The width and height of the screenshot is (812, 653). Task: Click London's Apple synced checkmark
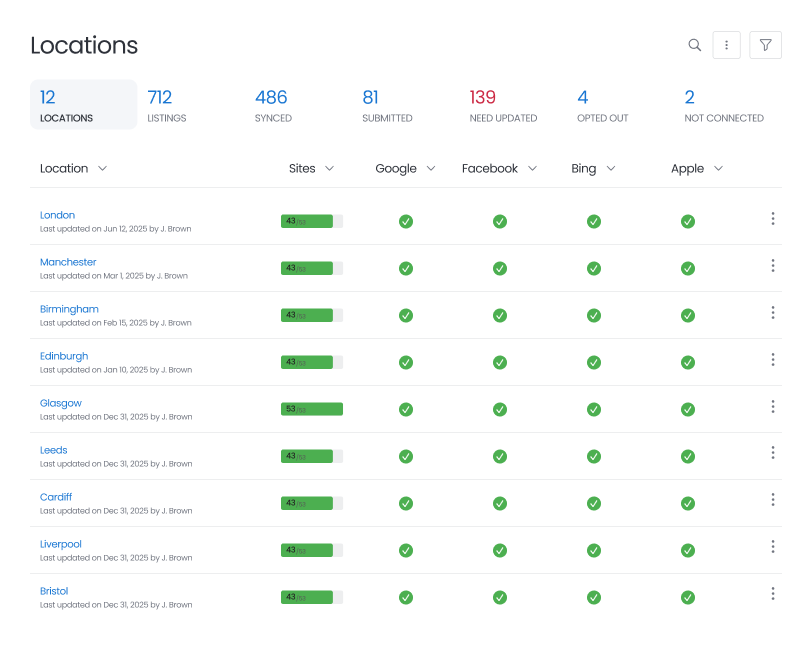click(x=688, y=222)
